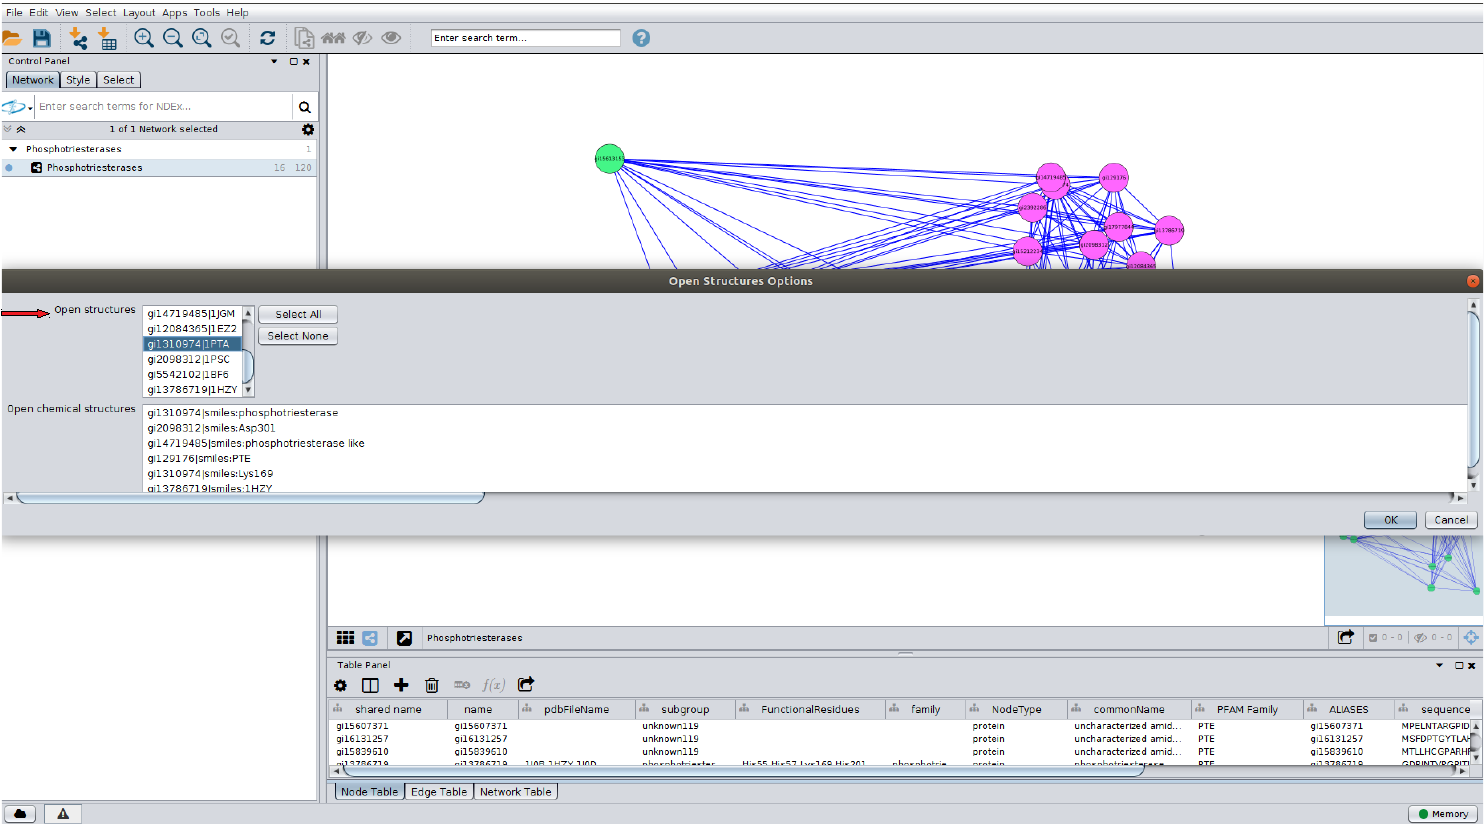Open the Apps menu
The image size is (1484, 826).
coord(175,13)
